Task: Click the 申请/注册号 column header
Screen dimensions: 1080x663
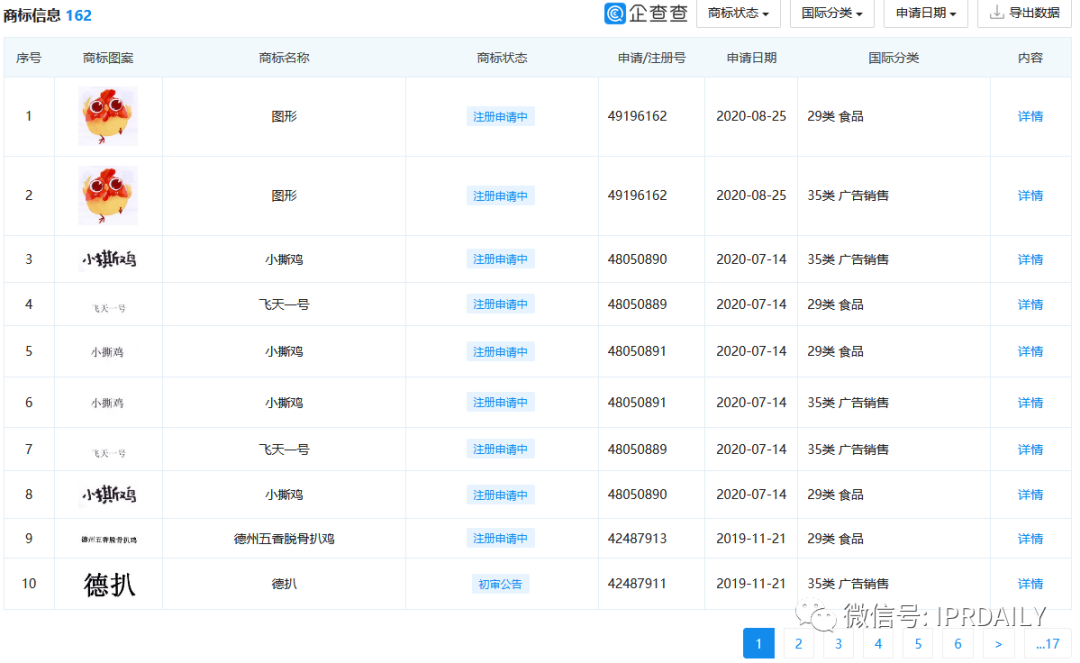Action: [x=652, y=58]
